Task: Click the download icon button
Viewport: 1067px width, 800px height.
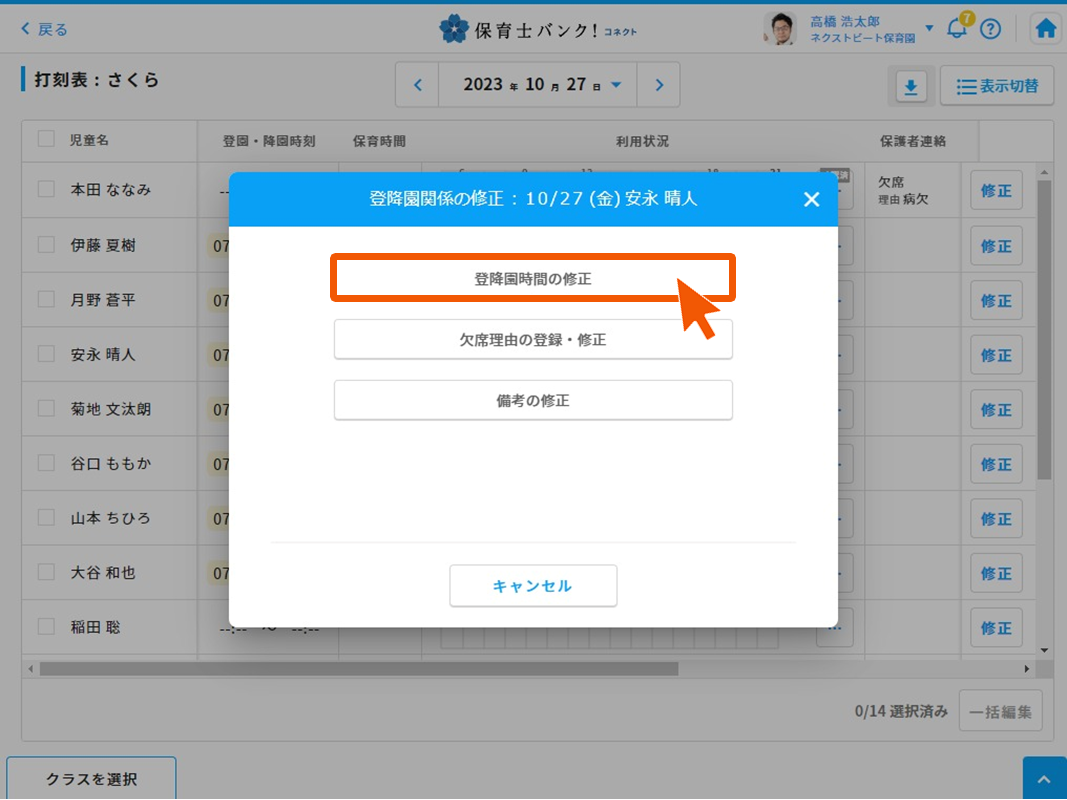Action: (x=910, y=87)
